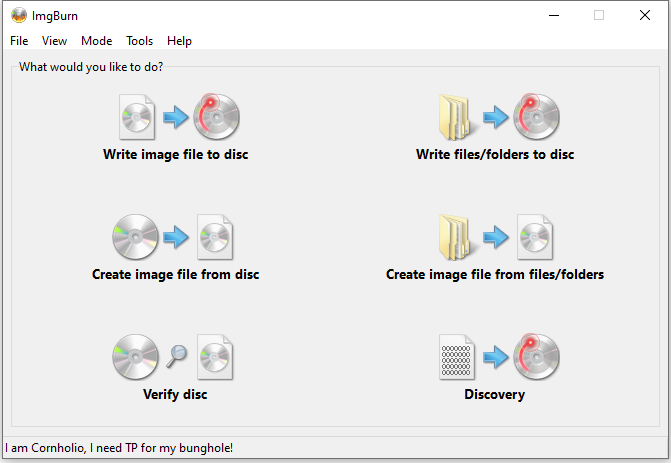Choose the 'Write files/folders to disc' label
Screen dimensions: 671x463
[x=495, y=155]
